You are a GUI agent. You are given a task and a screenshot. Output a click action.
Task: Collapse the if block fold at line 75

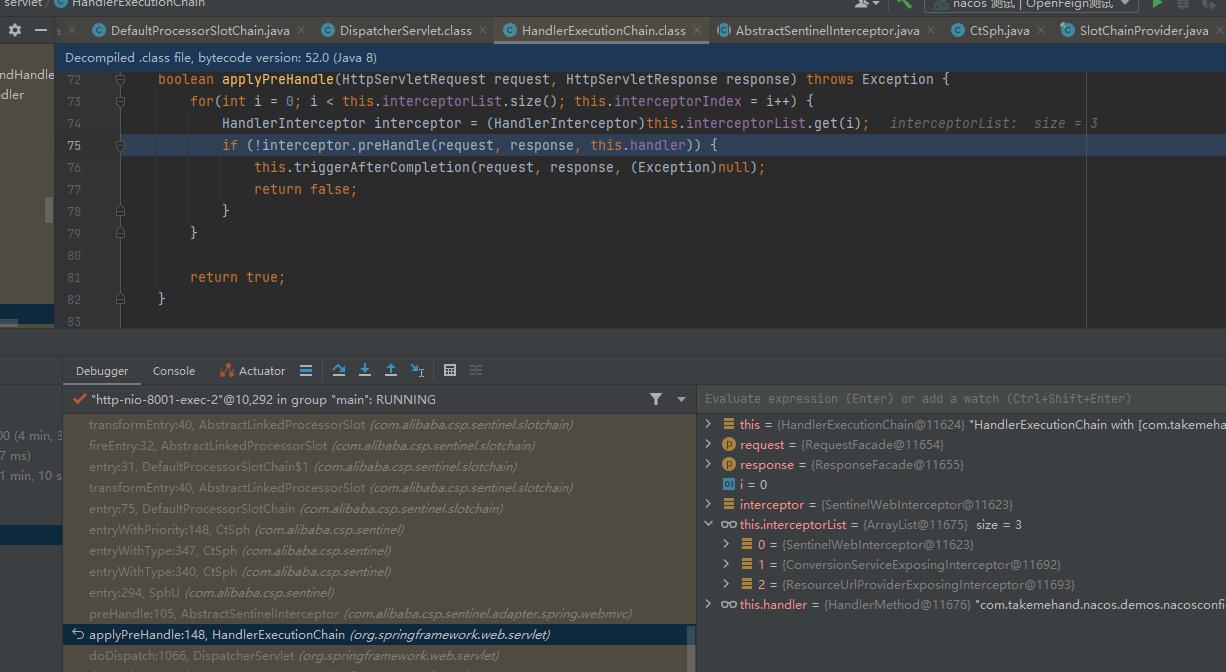click(120, 145)
